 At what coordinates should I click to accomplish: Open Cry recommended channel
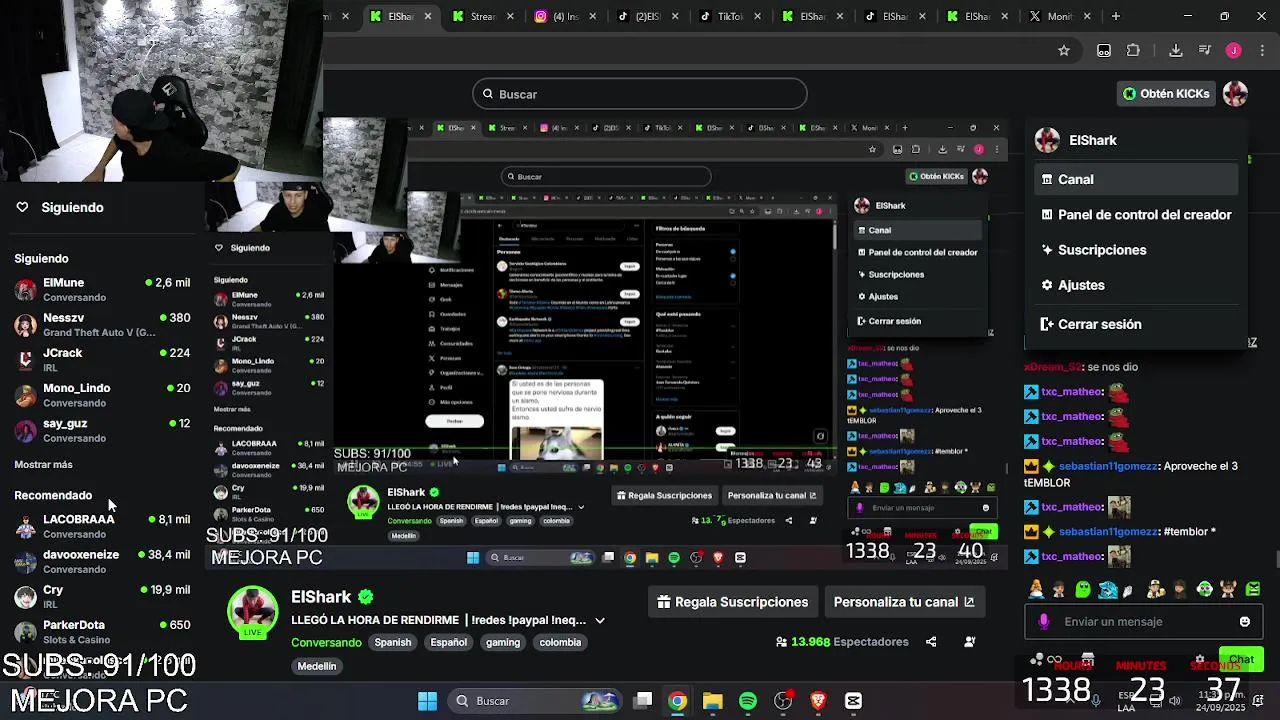(102, 596)
